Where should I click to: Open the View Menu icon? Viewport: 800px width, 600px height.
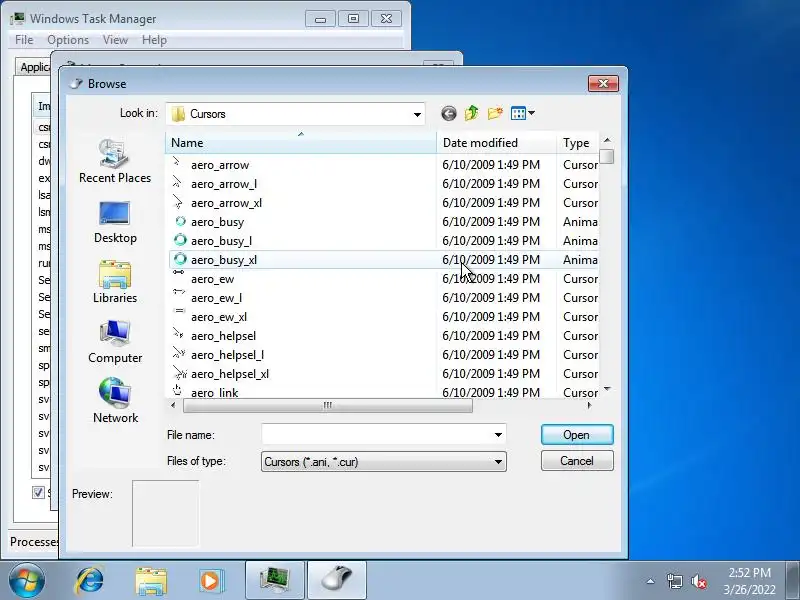click(523, 113)
